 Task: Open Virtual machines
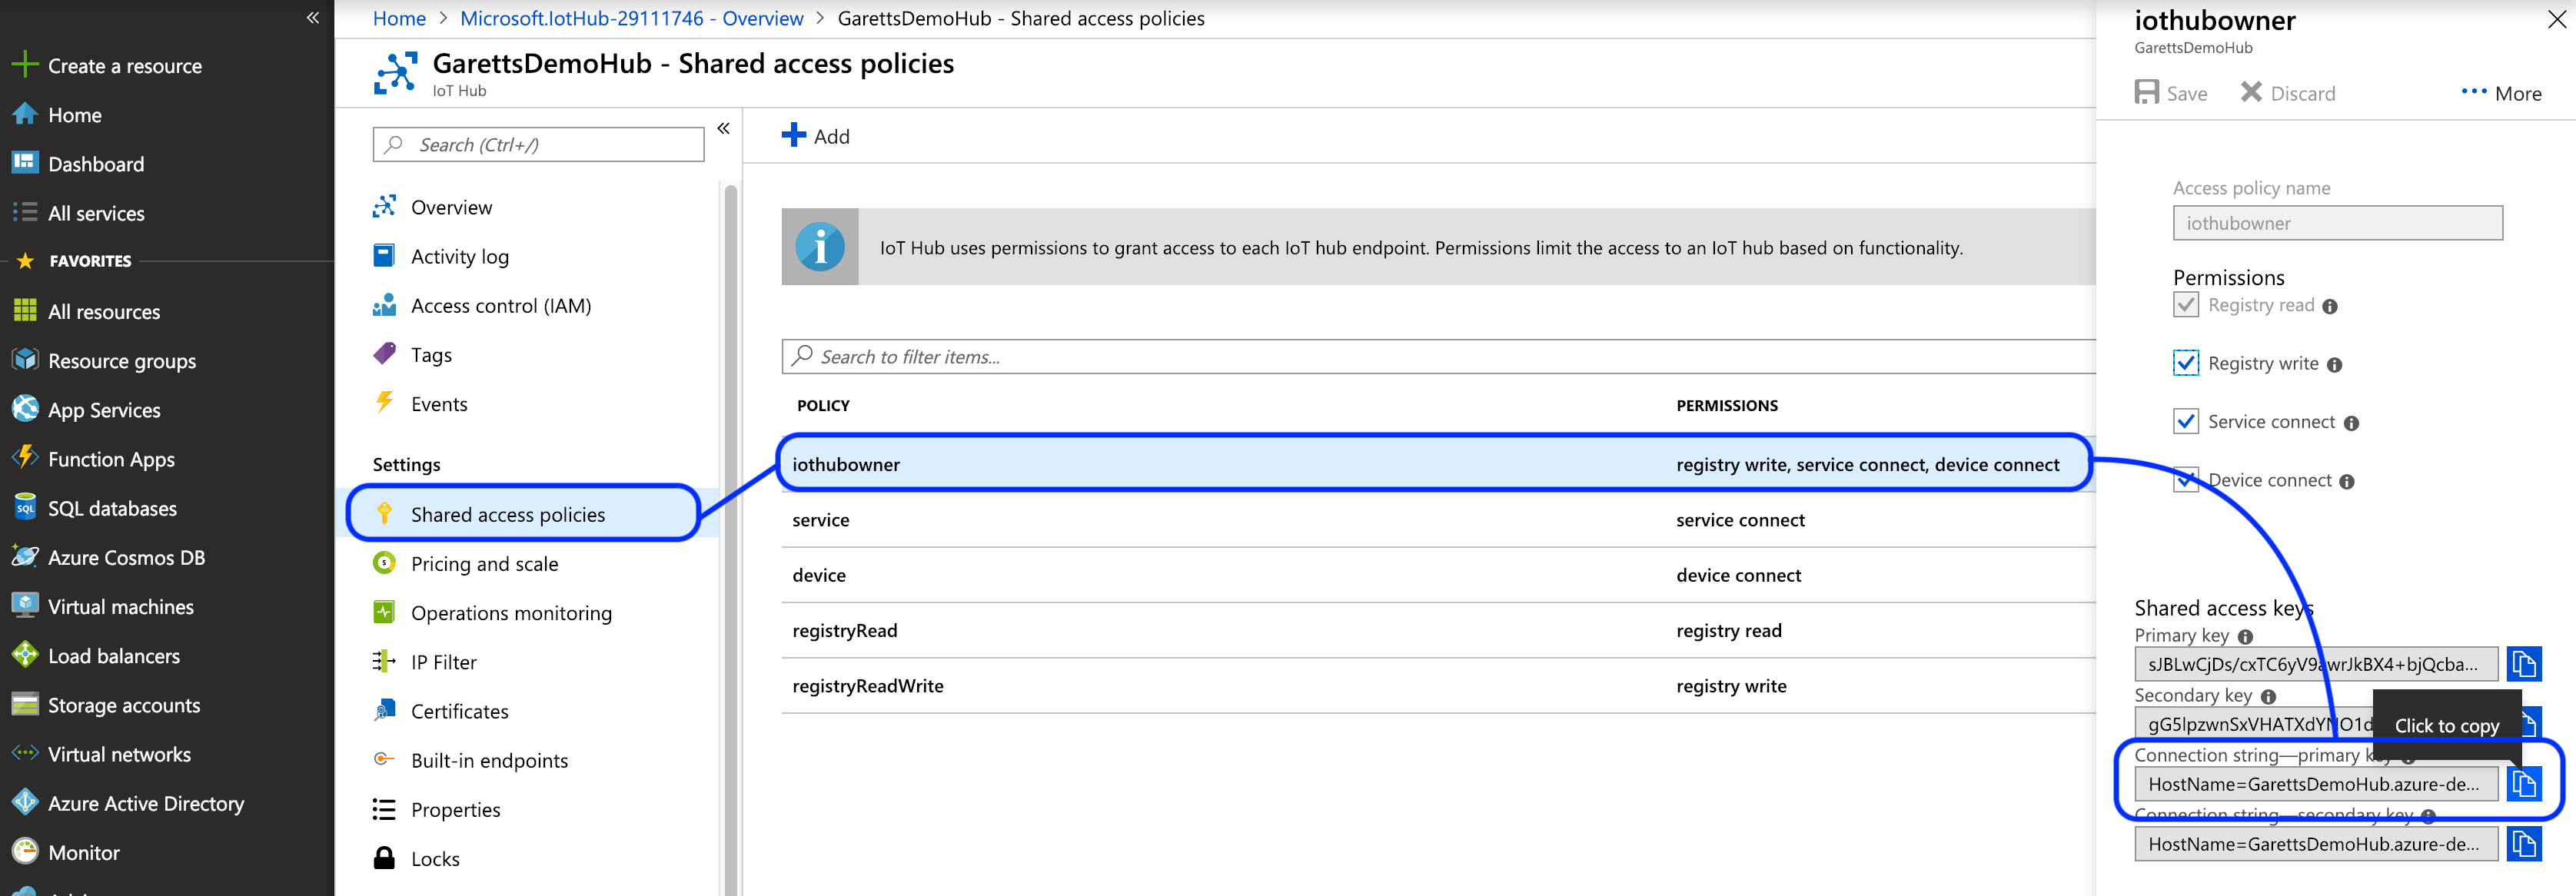tap(120, 607)
